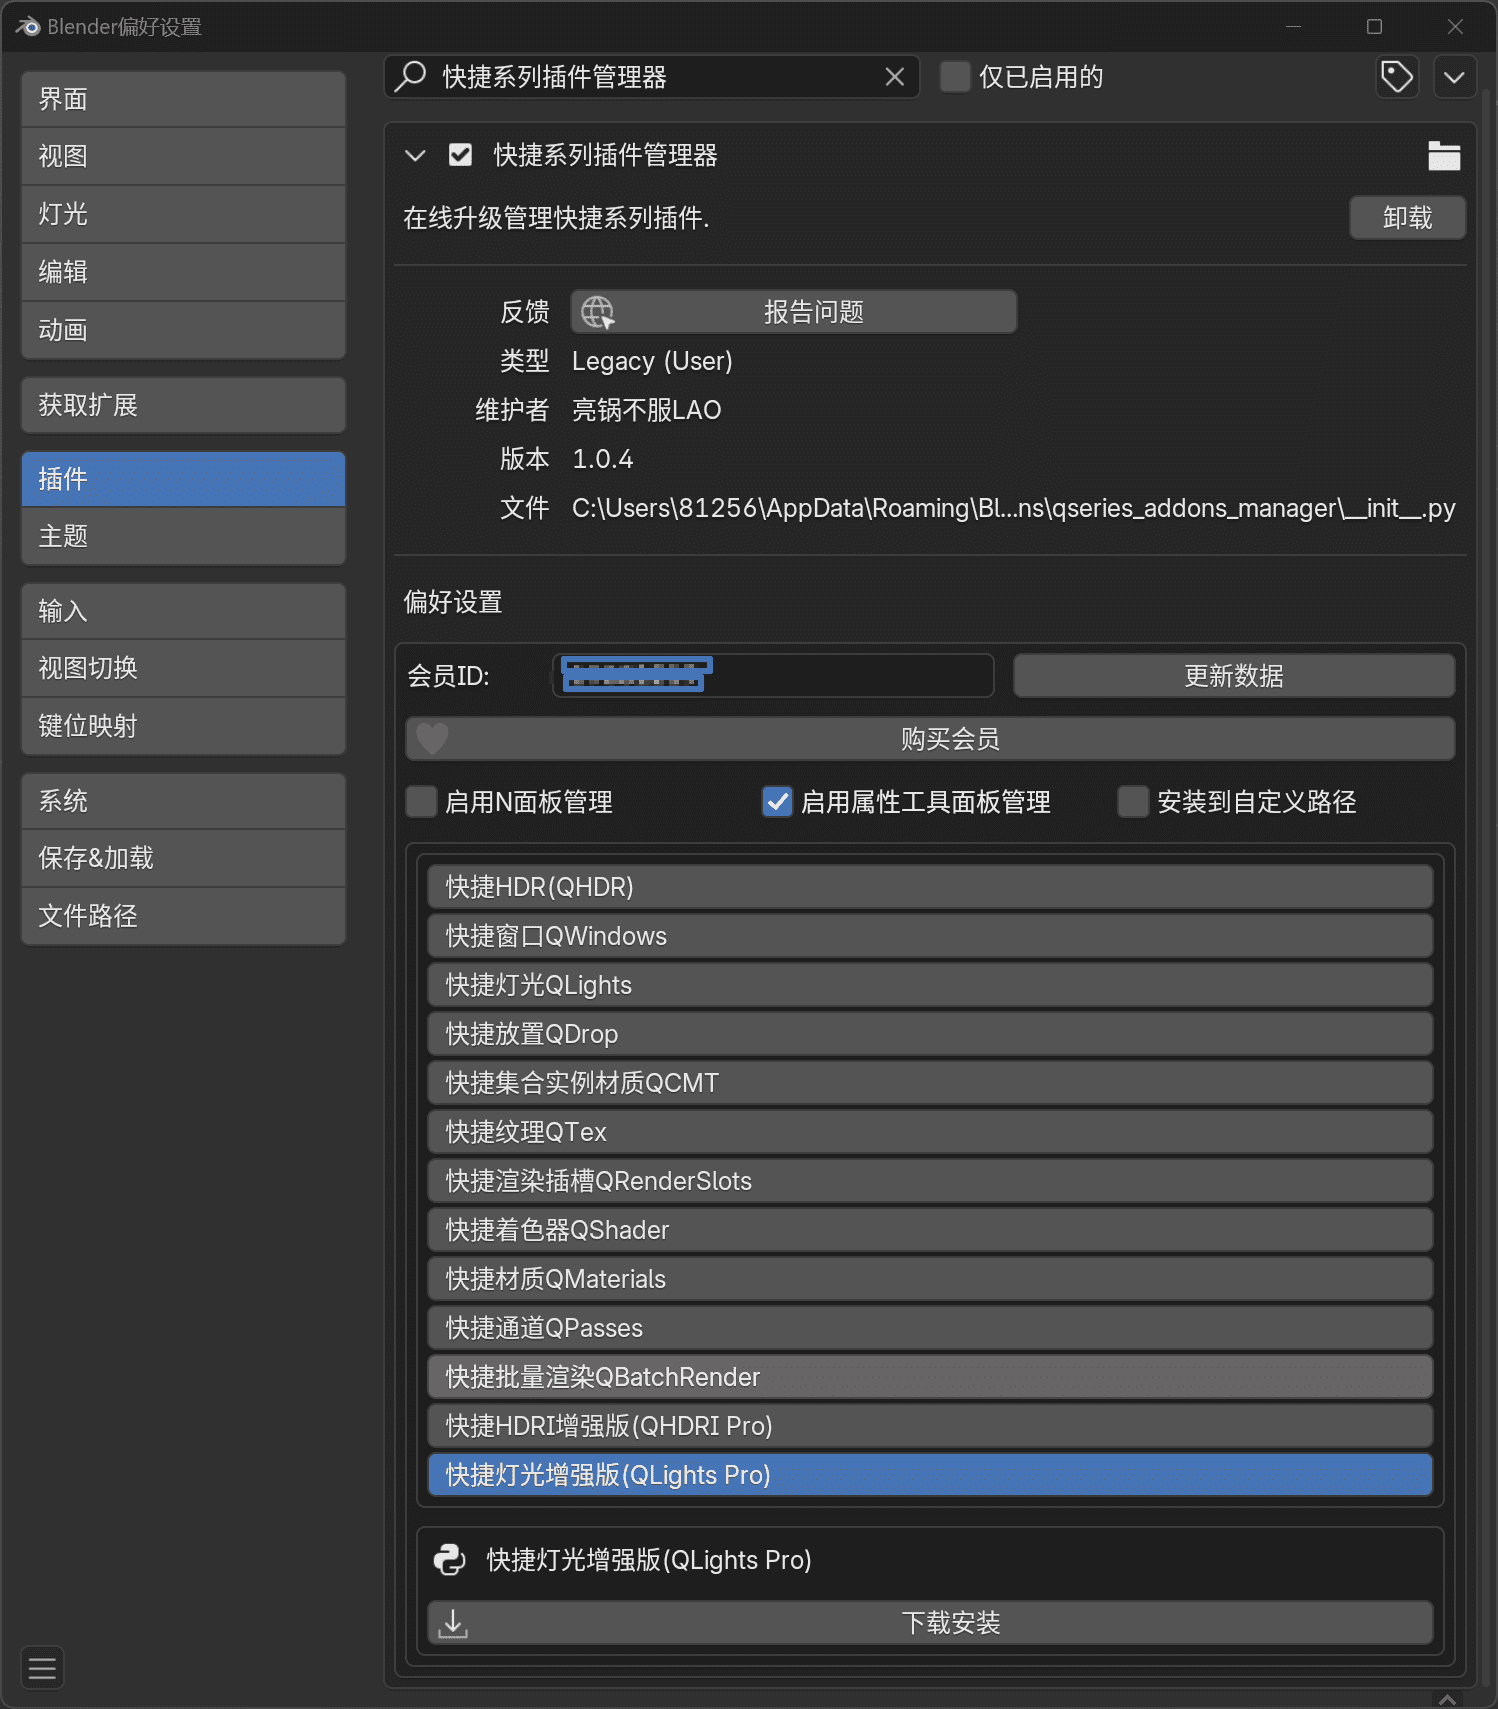Select 快捷纹理QTex entry
This screenshot has width=1498, height=1709.
point(930,1132)
